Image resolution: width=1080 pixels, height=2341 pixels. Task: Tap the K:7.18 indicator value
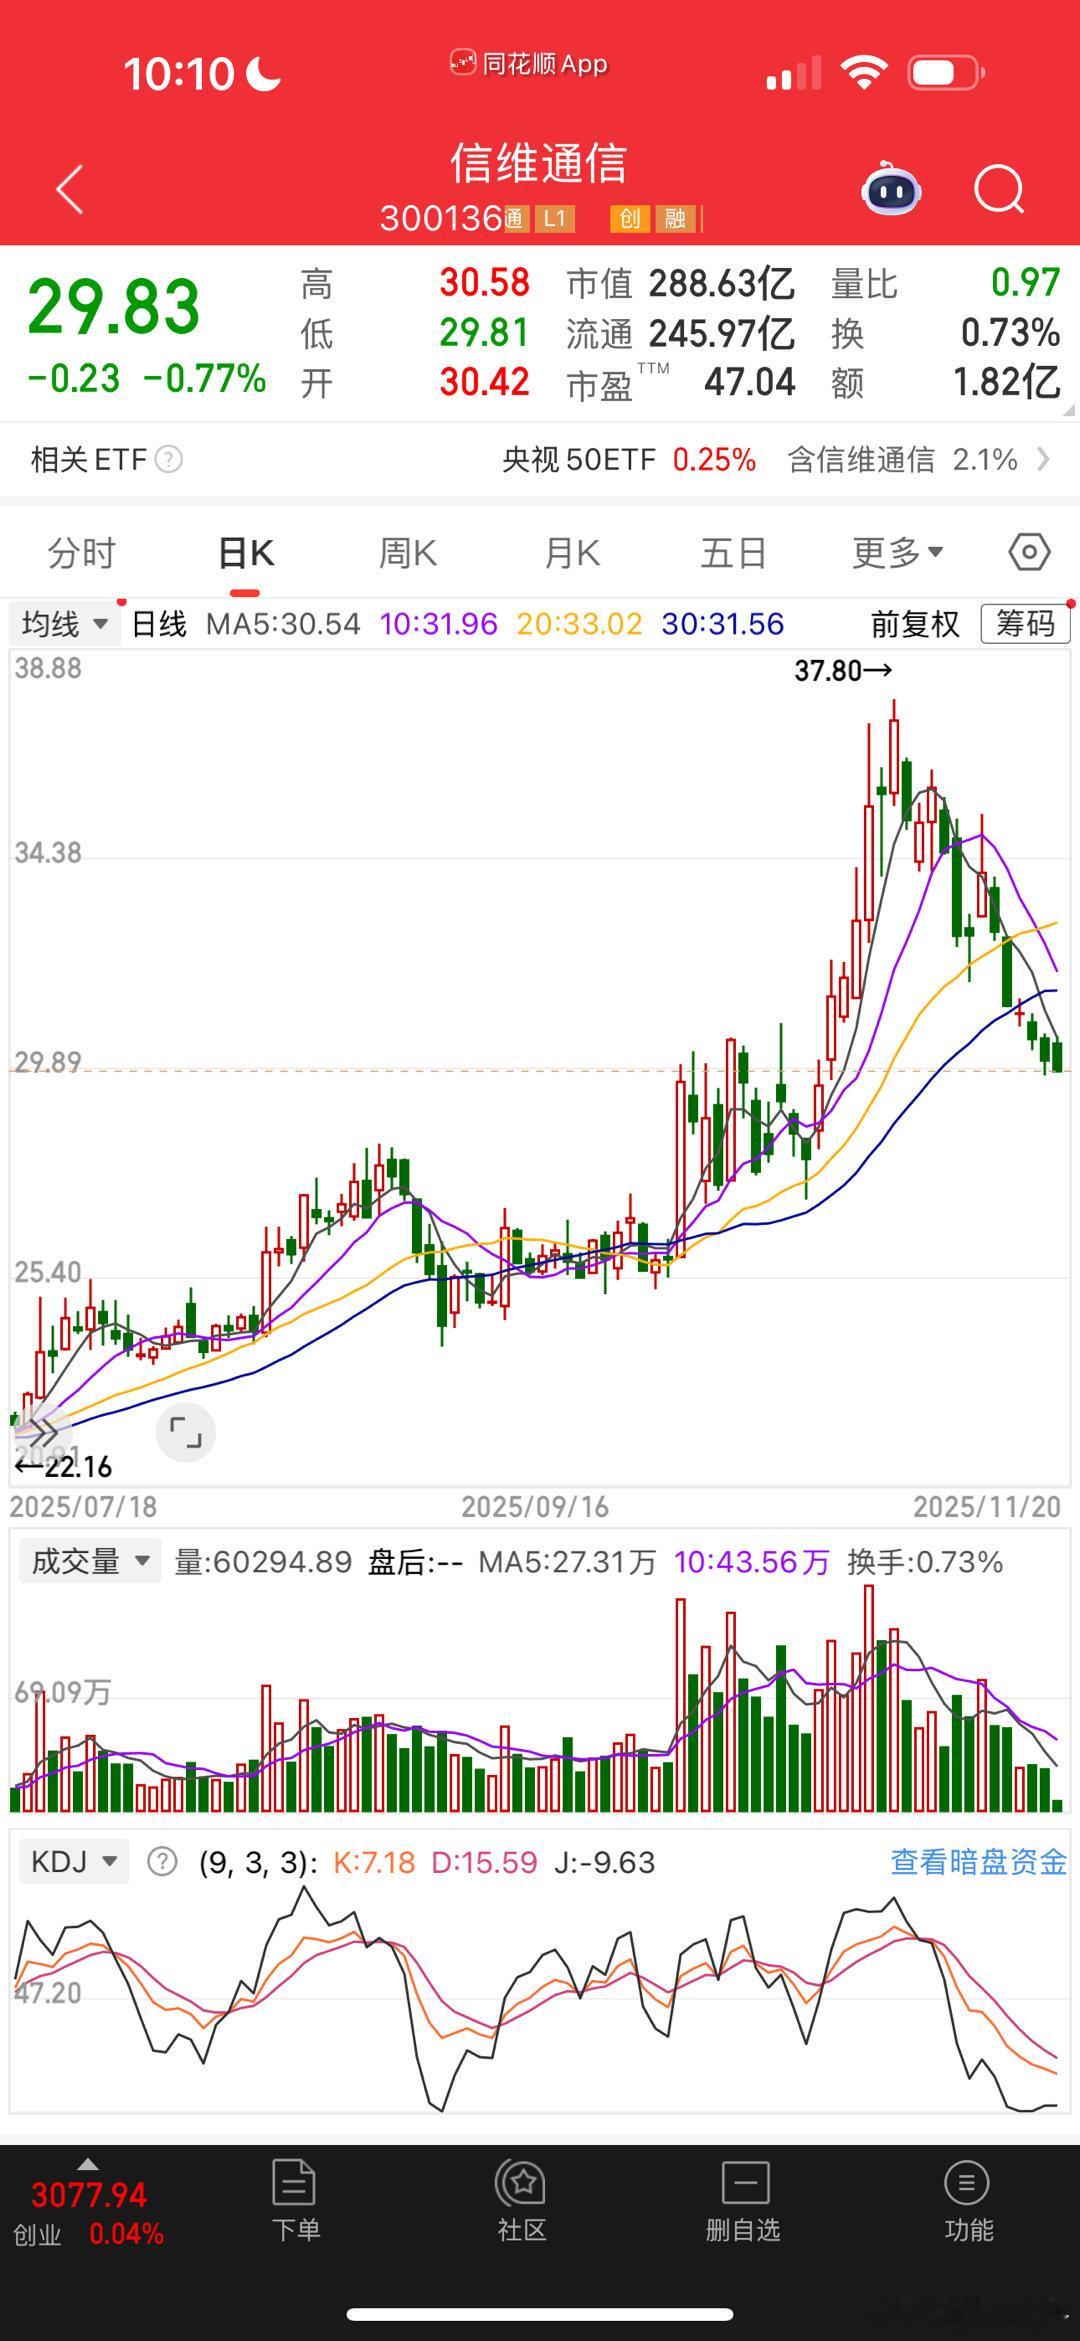[x=373, y=1862]
